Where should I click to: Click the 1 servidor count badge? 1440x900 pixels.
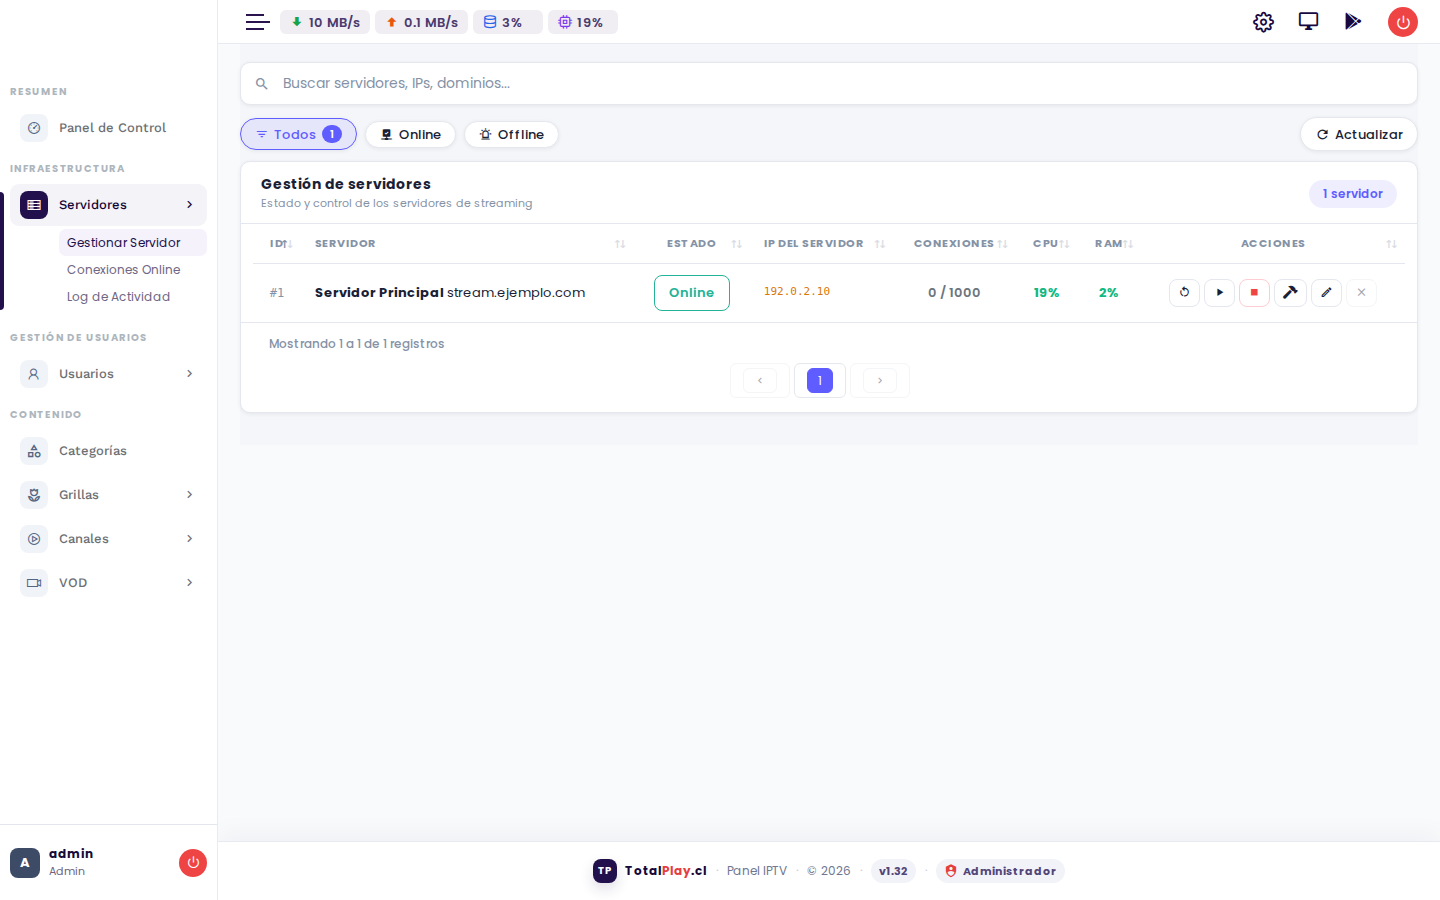coord(1352,194)
